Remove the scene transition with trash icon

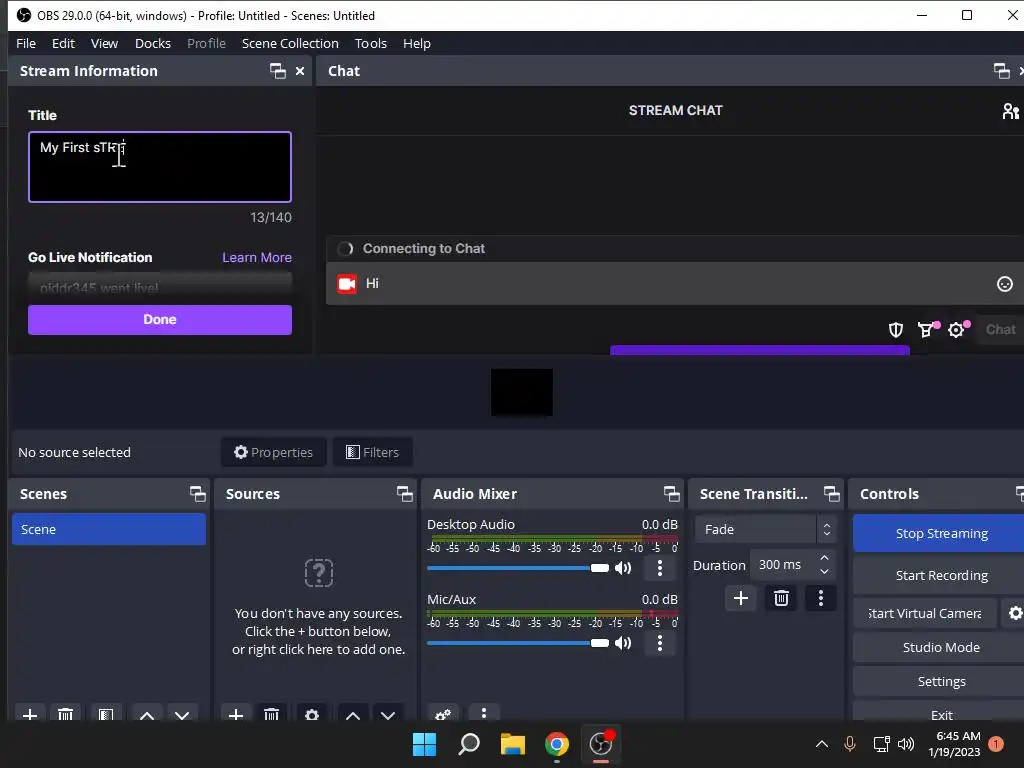tap(781, 598)
